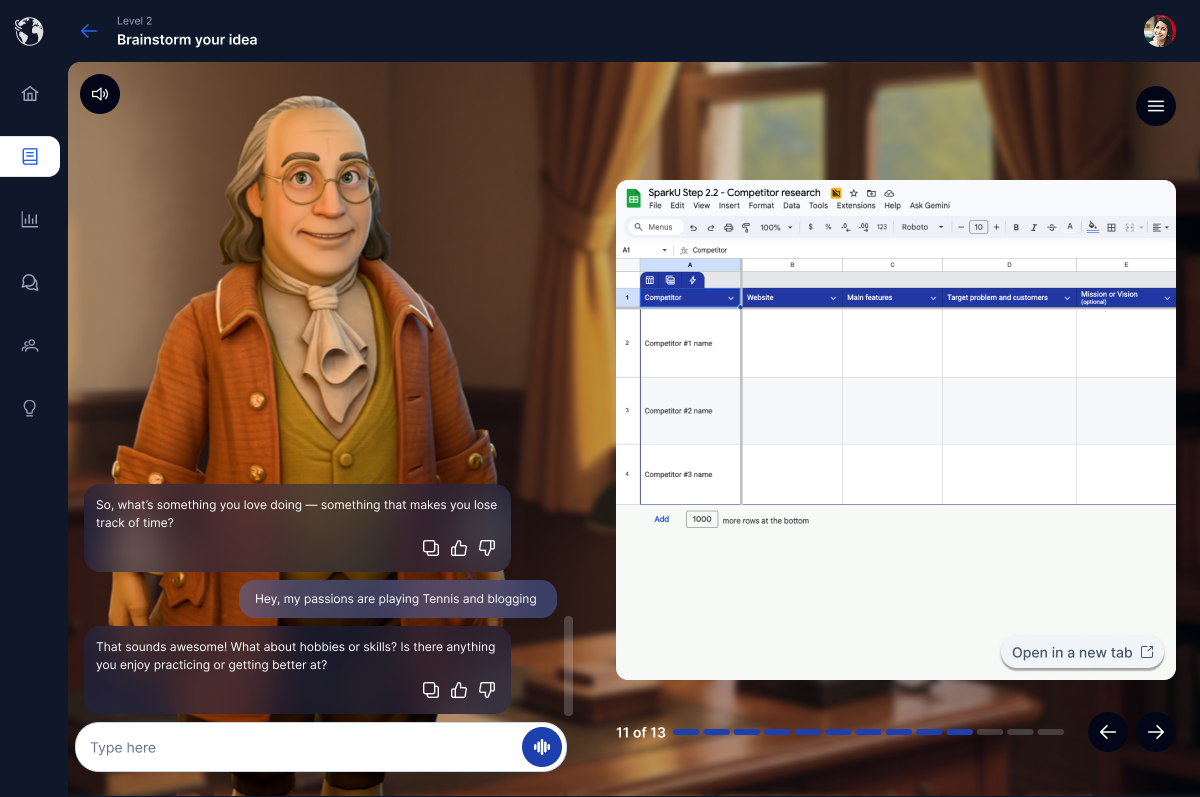Open the Data menu in Sheets

[x=791, y=206]
